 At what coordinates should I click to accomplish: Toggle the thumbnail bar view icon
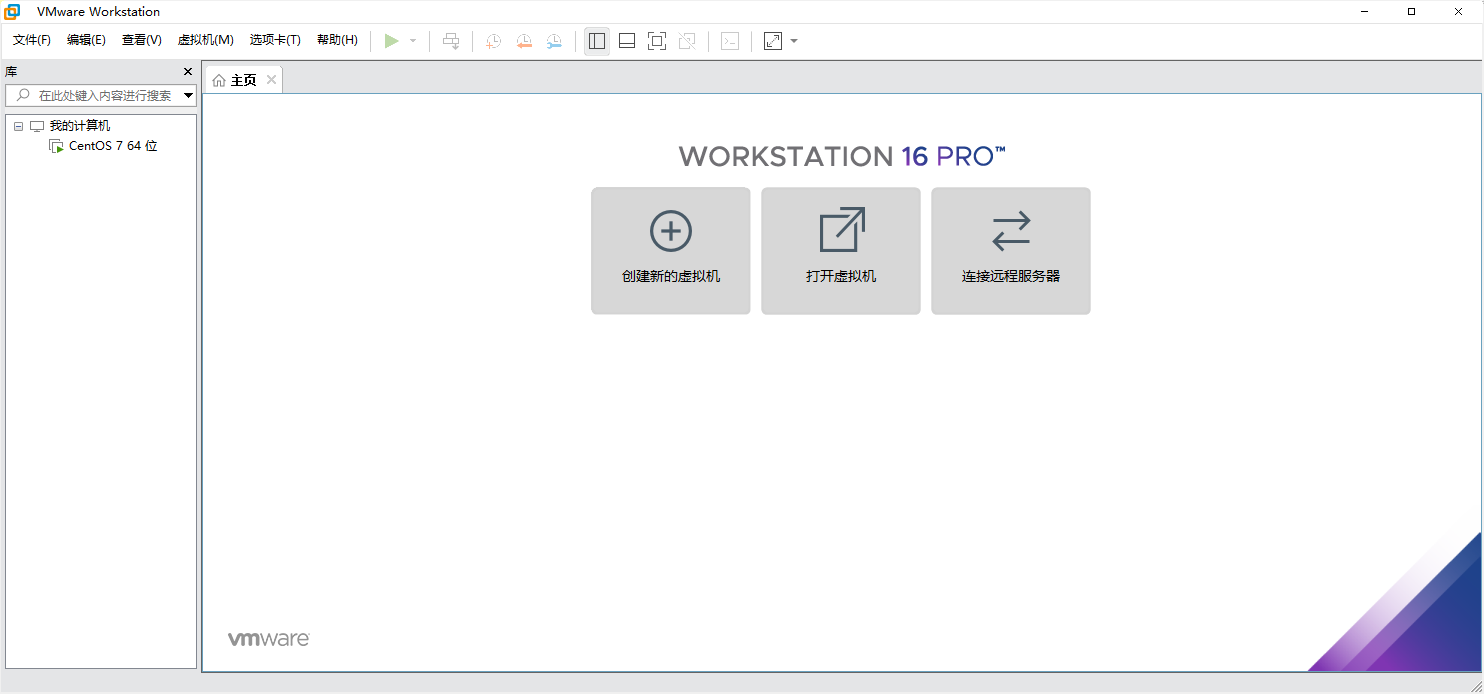pyautogui.click(x=627, y=41)
